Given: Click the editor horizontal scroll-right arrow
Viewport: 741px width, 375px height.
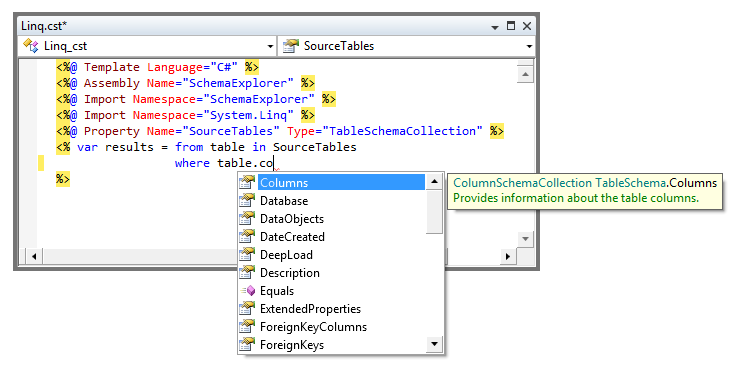Looking at the screenshot, I should [x=508, y=256].
